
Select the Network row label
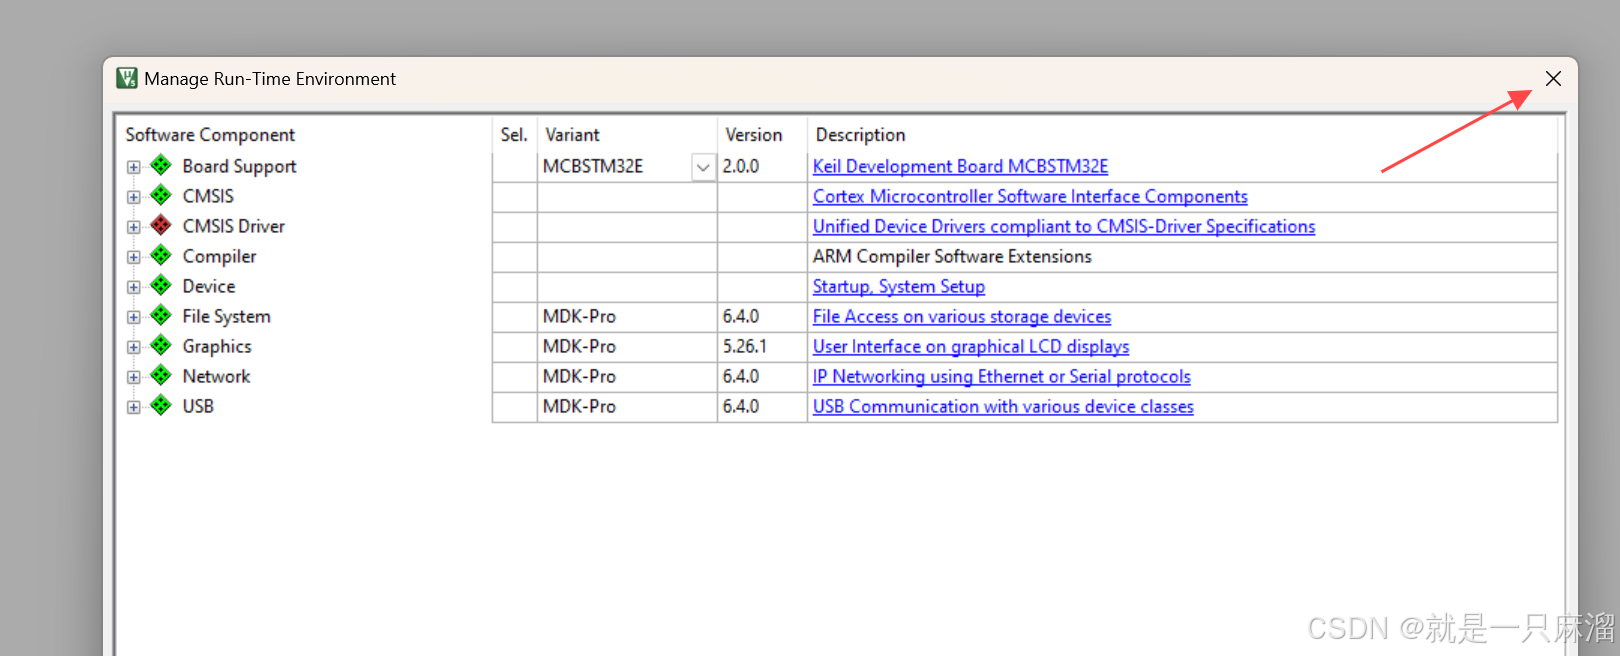click(216, 377)
